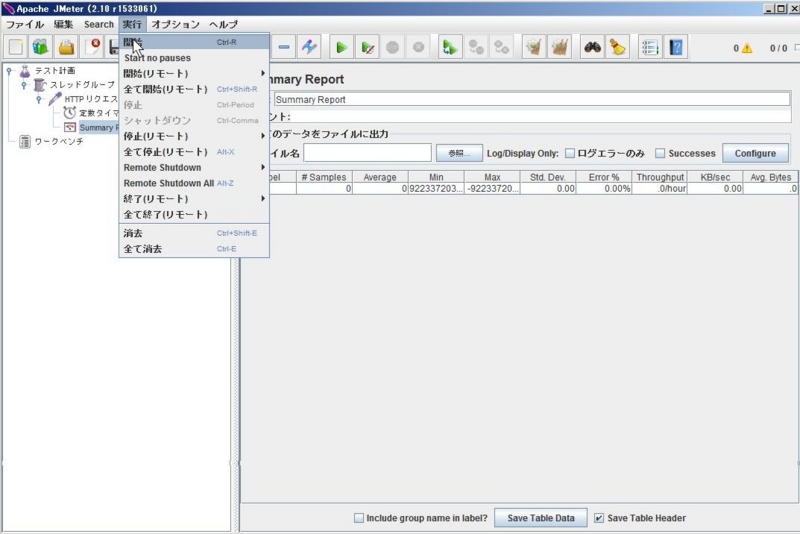
Task: Expand 開始(リモート) submenu arrow
Action: (263, 73)
